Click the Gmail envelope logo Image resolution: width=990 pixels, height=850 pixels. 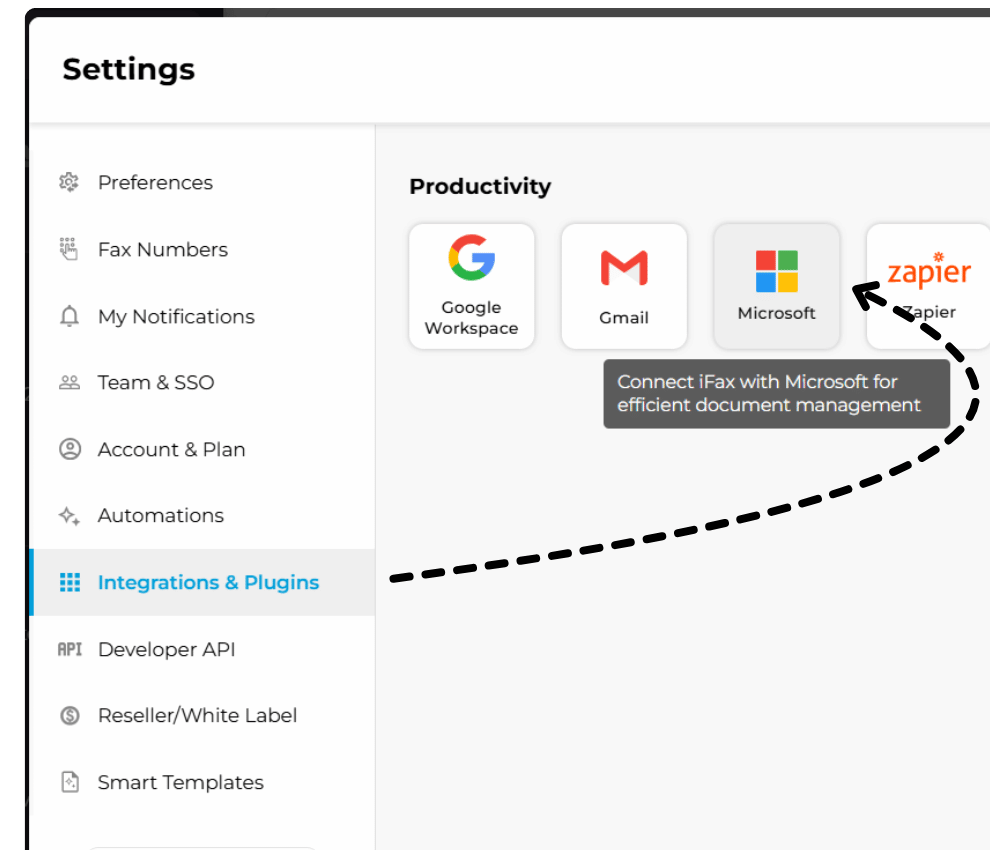624,268
